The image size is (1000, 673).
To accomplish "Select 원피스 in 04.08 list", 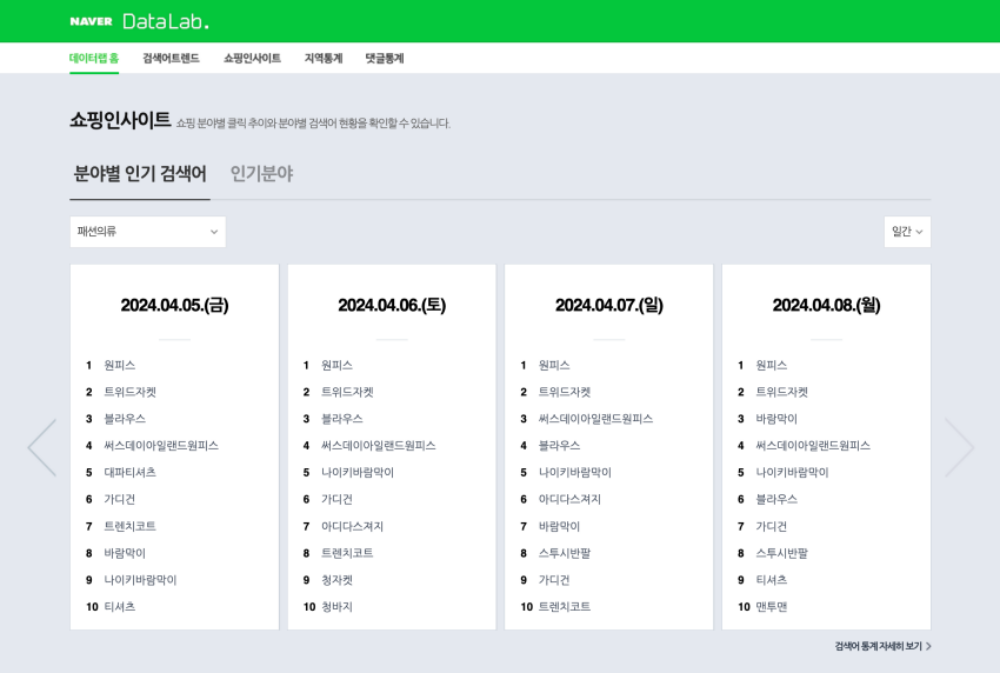I will coord(772,365).
